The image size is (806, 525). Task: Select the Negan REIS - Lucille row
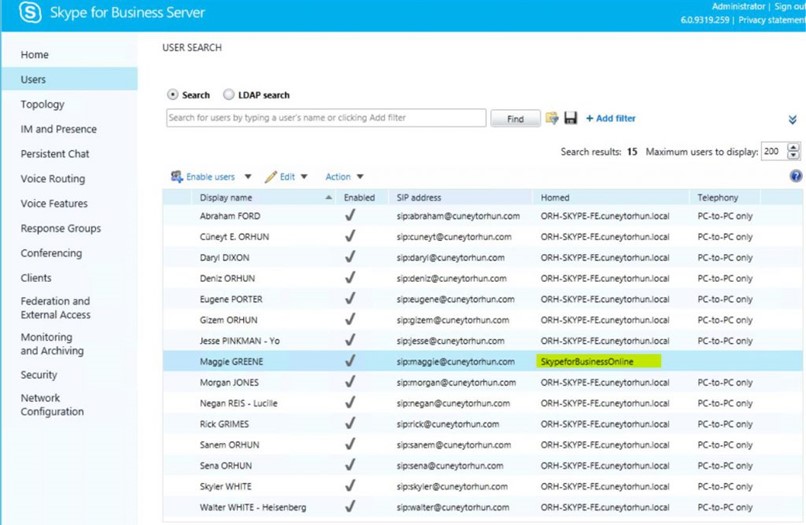[482, 403]
